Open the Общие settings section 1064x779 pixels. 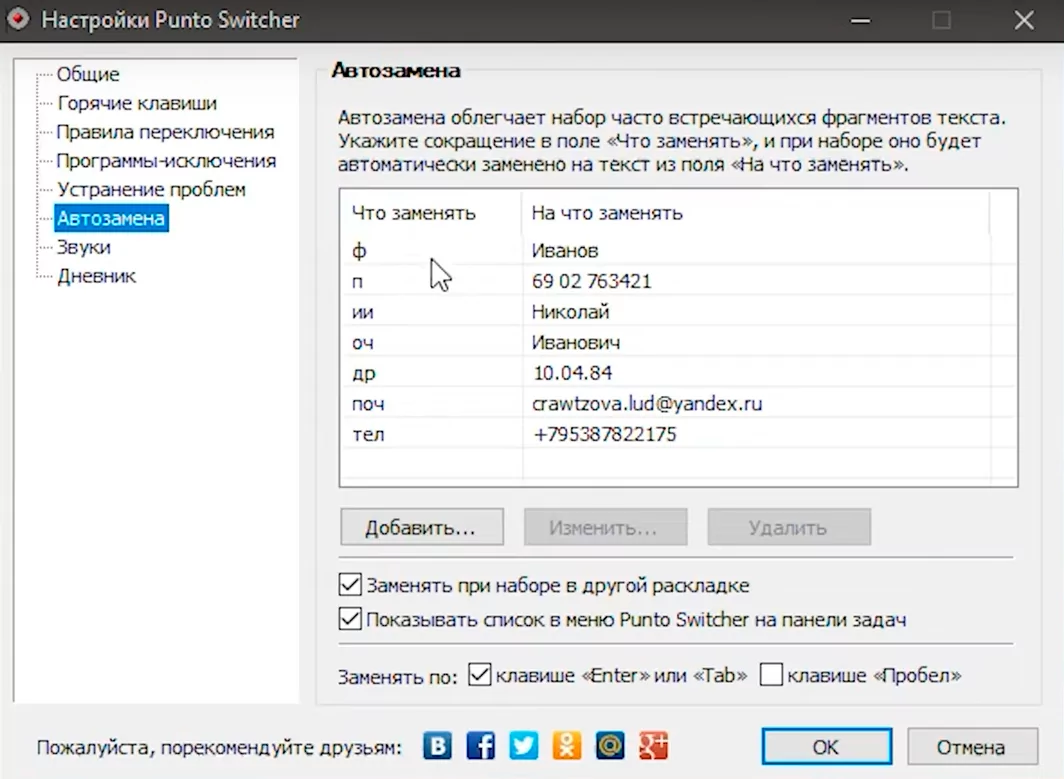point(88,74)
